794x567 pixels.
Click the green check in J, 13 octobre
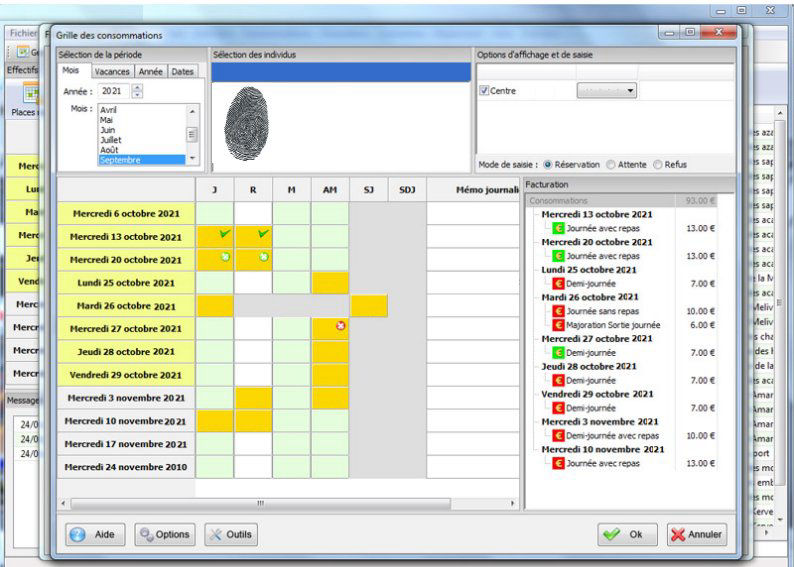[x=225, y=233]
